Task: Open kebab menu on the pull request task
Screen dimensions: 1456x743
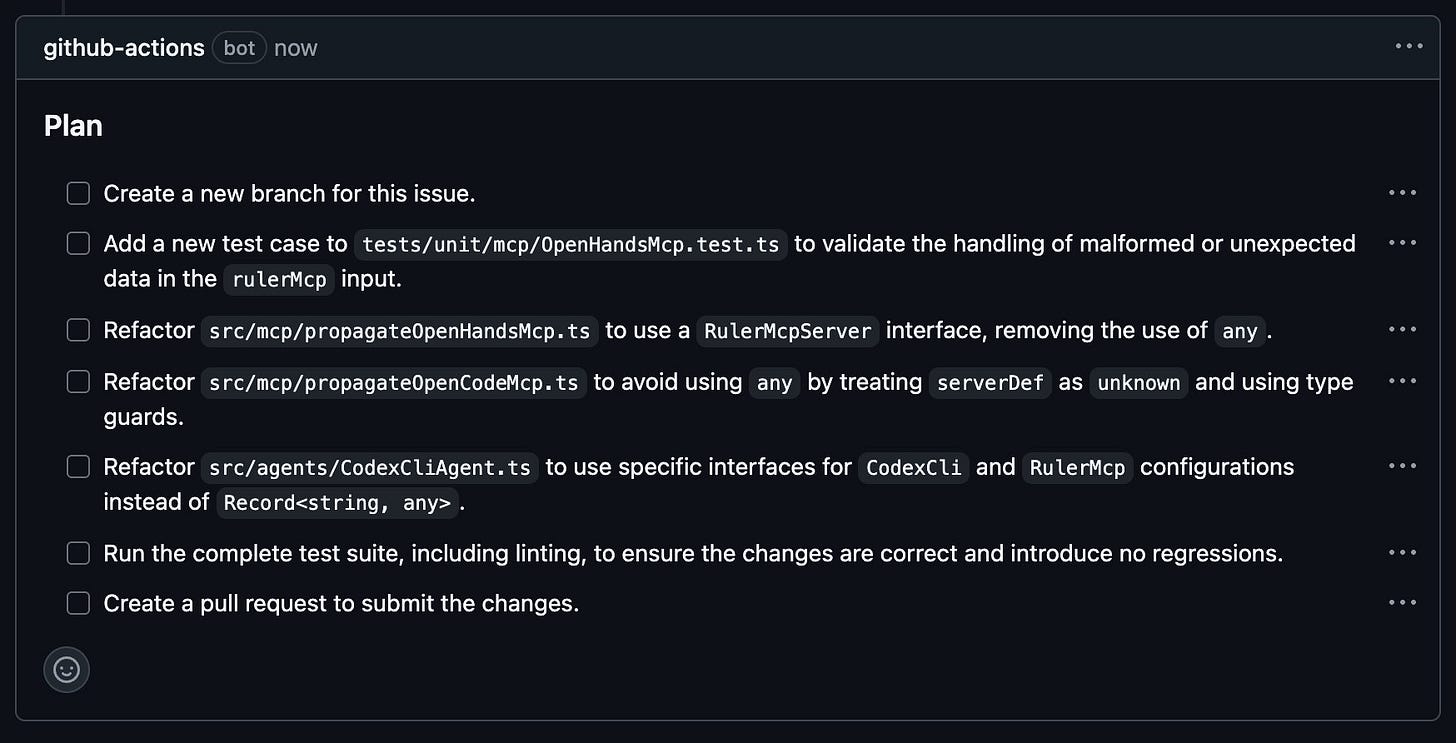Action: [x=1403, y=602]
